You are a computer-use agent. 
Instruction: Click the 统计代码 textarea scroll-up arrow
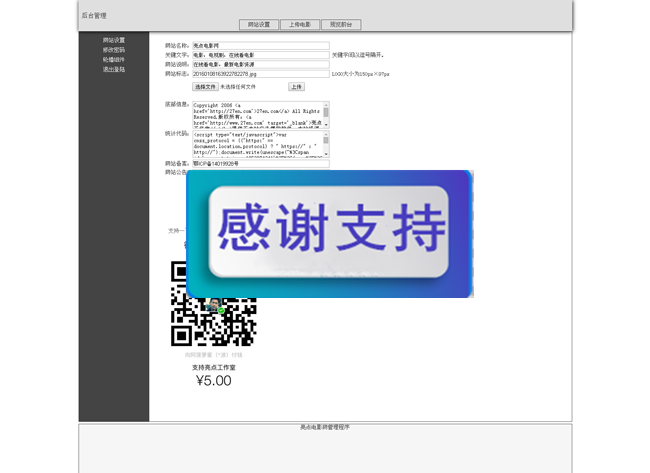coord(326,134)
